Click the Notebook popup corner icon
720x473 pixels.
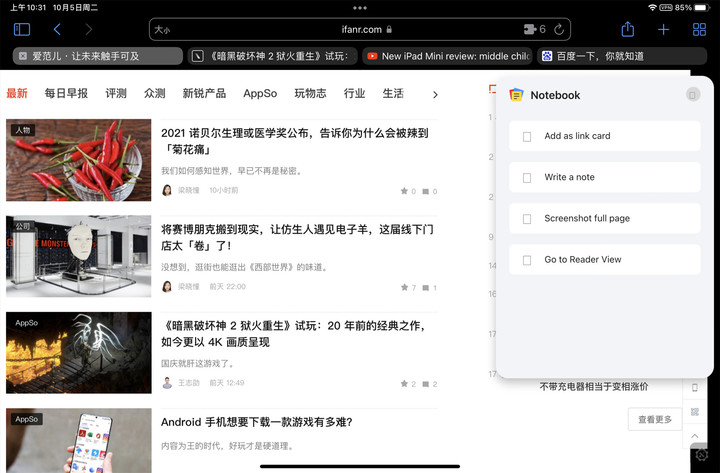[x=692, y=95]
